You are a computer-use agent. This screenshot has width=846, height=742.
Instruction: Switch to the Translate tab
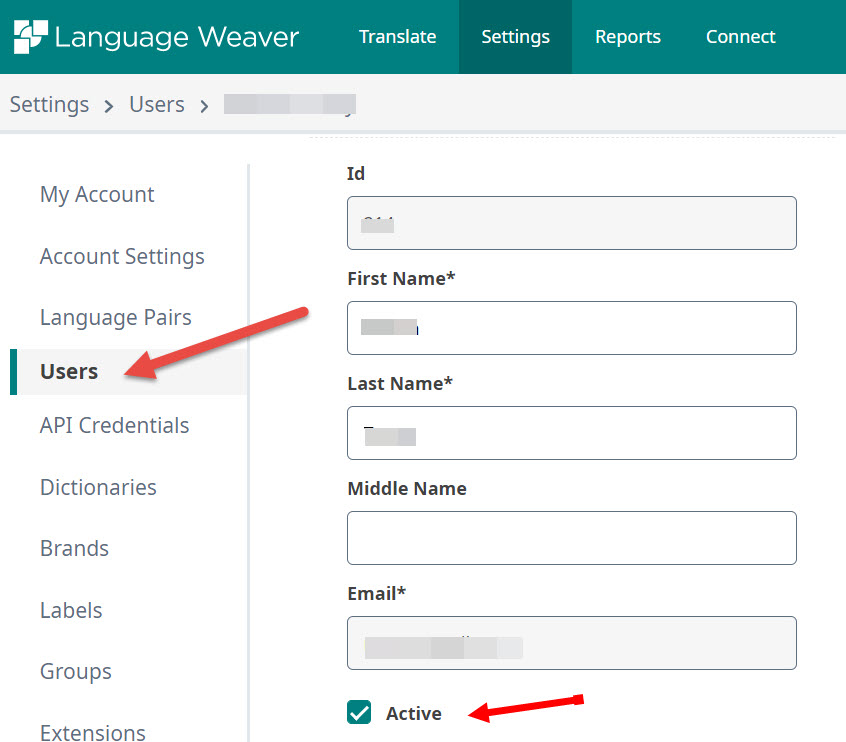pos(397,36)
